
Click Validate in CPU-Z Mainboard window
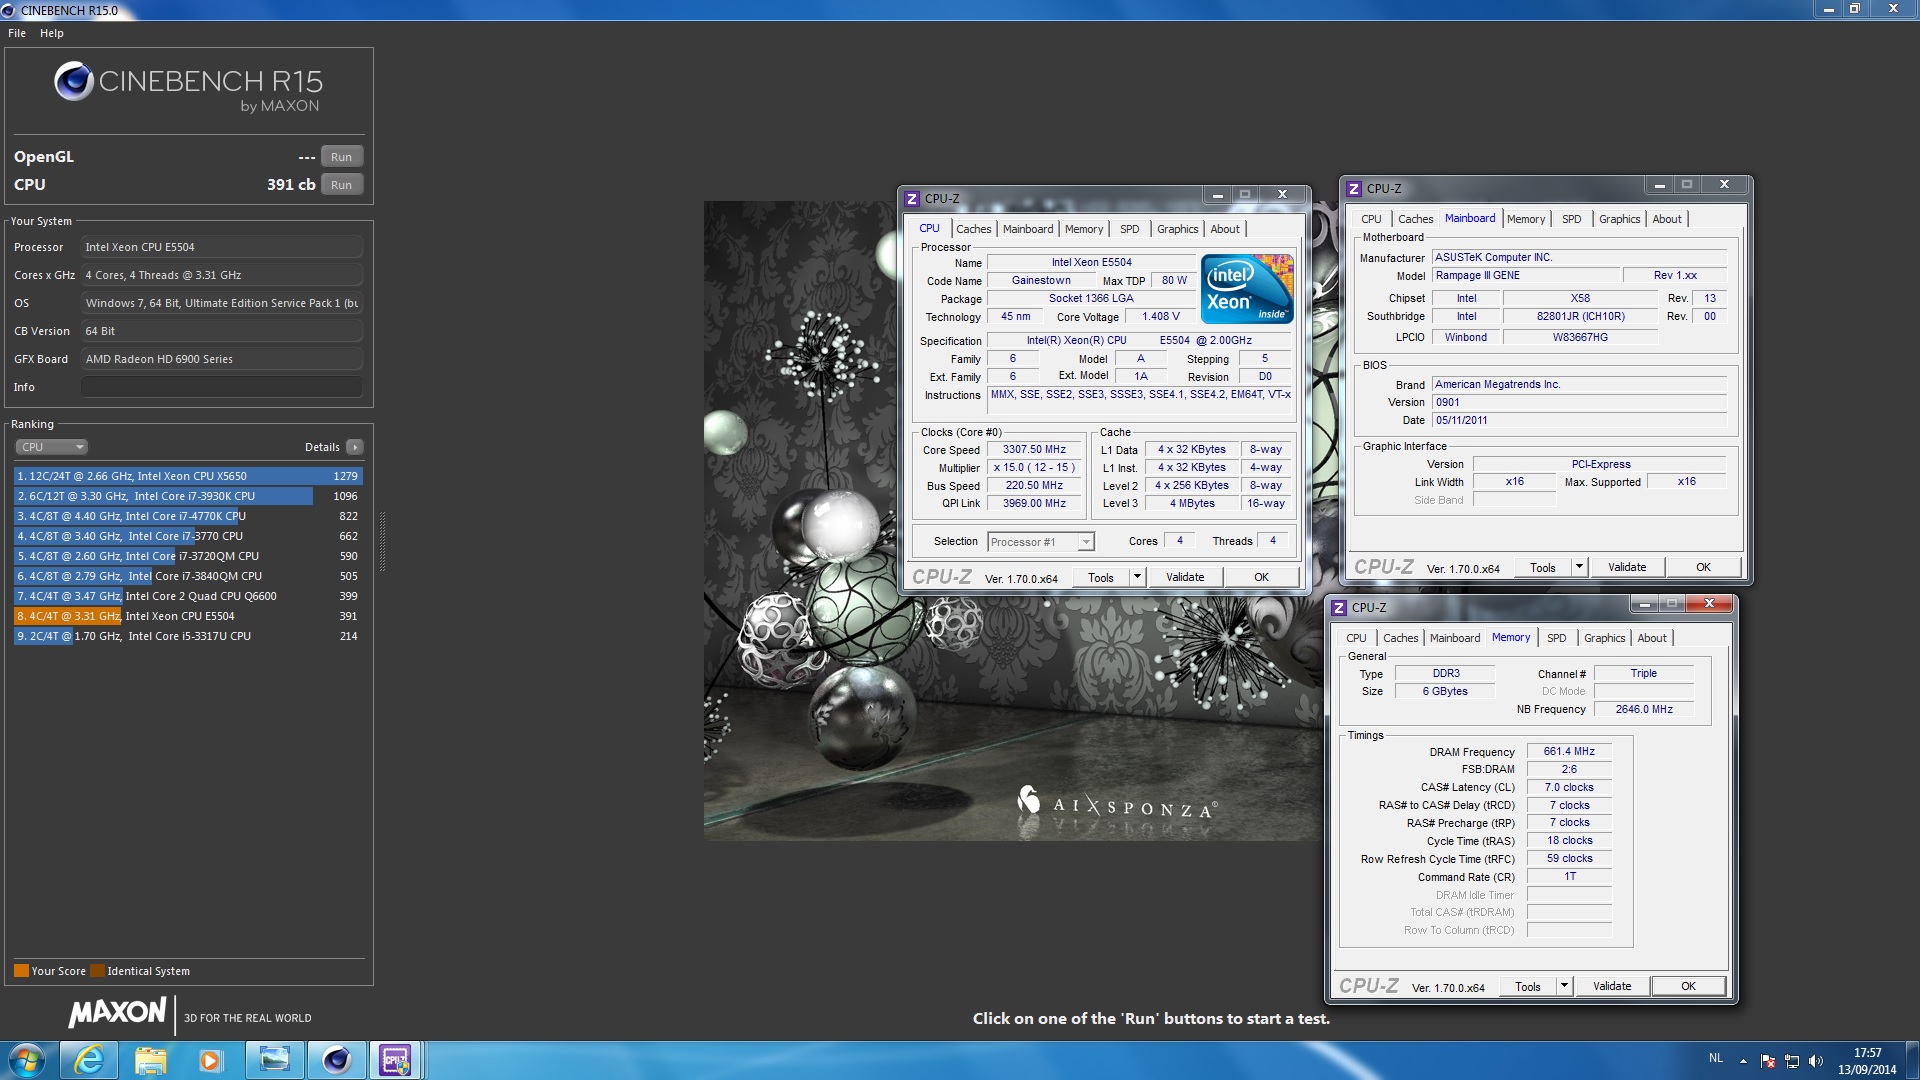click(x=1627, y=567)
